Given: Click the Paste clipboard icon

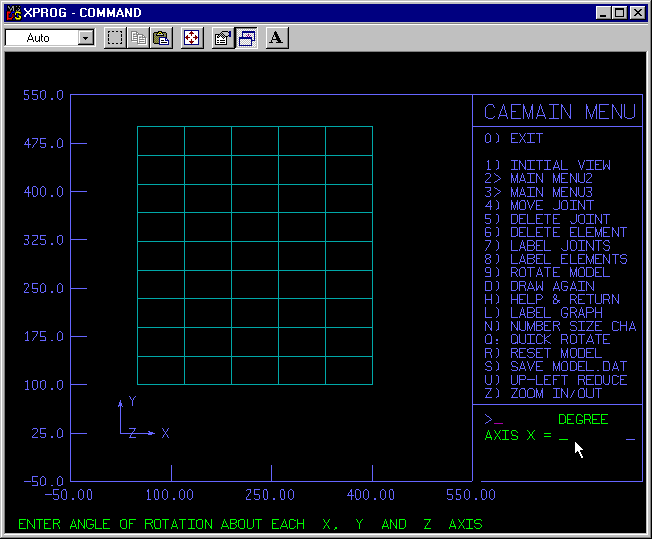Looking at the screenshot, I should point(160,38).
